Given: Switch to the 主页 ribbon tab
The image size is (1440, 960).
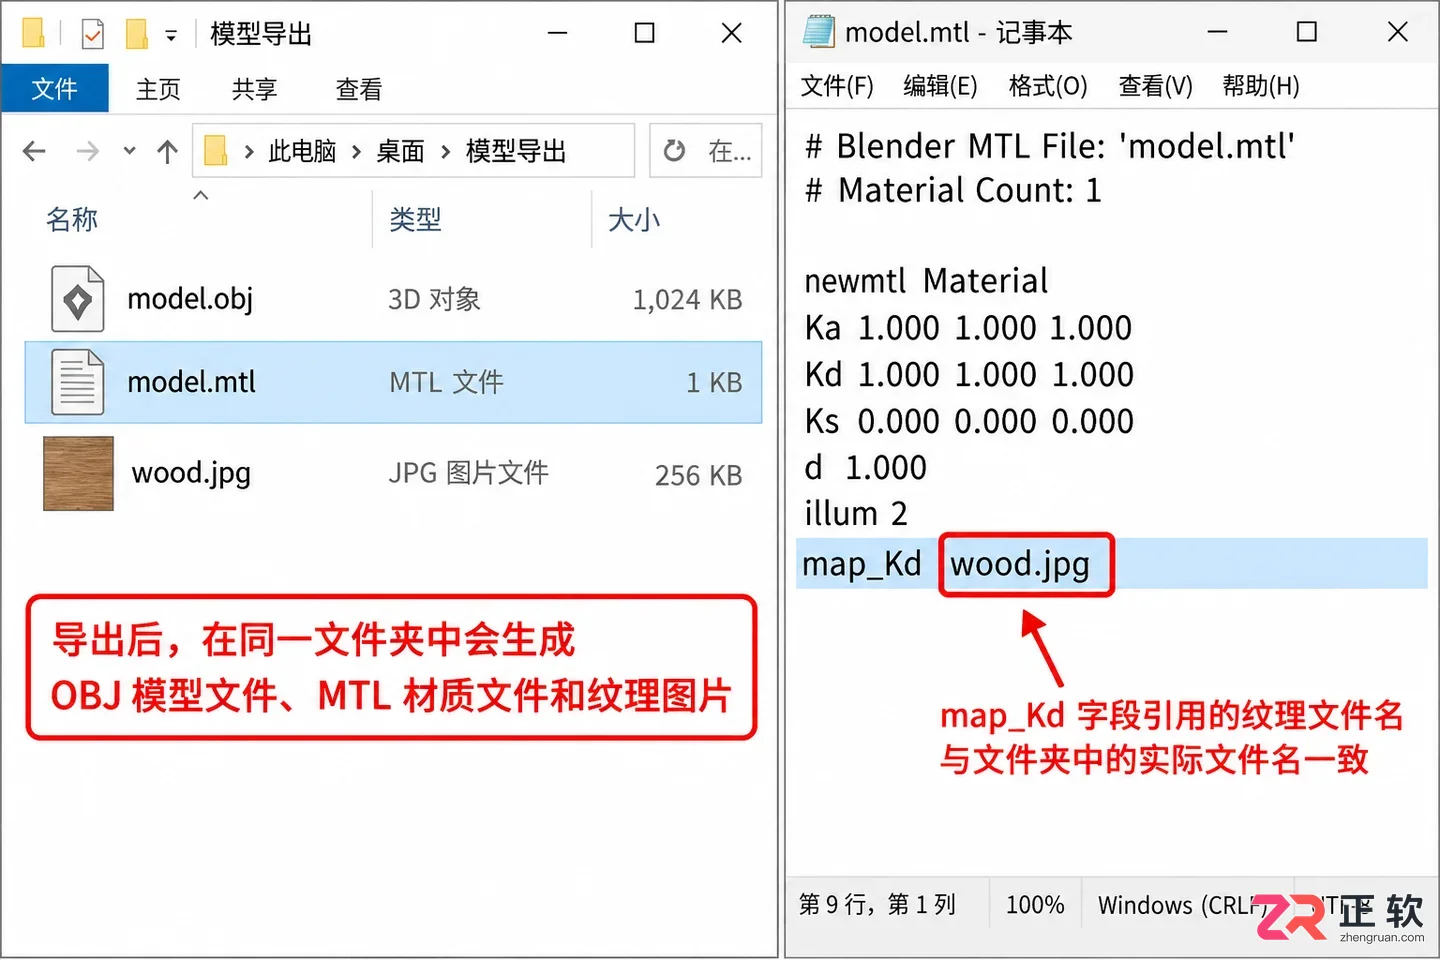Looking at the screenshot, I should click(x=158, y=90).
